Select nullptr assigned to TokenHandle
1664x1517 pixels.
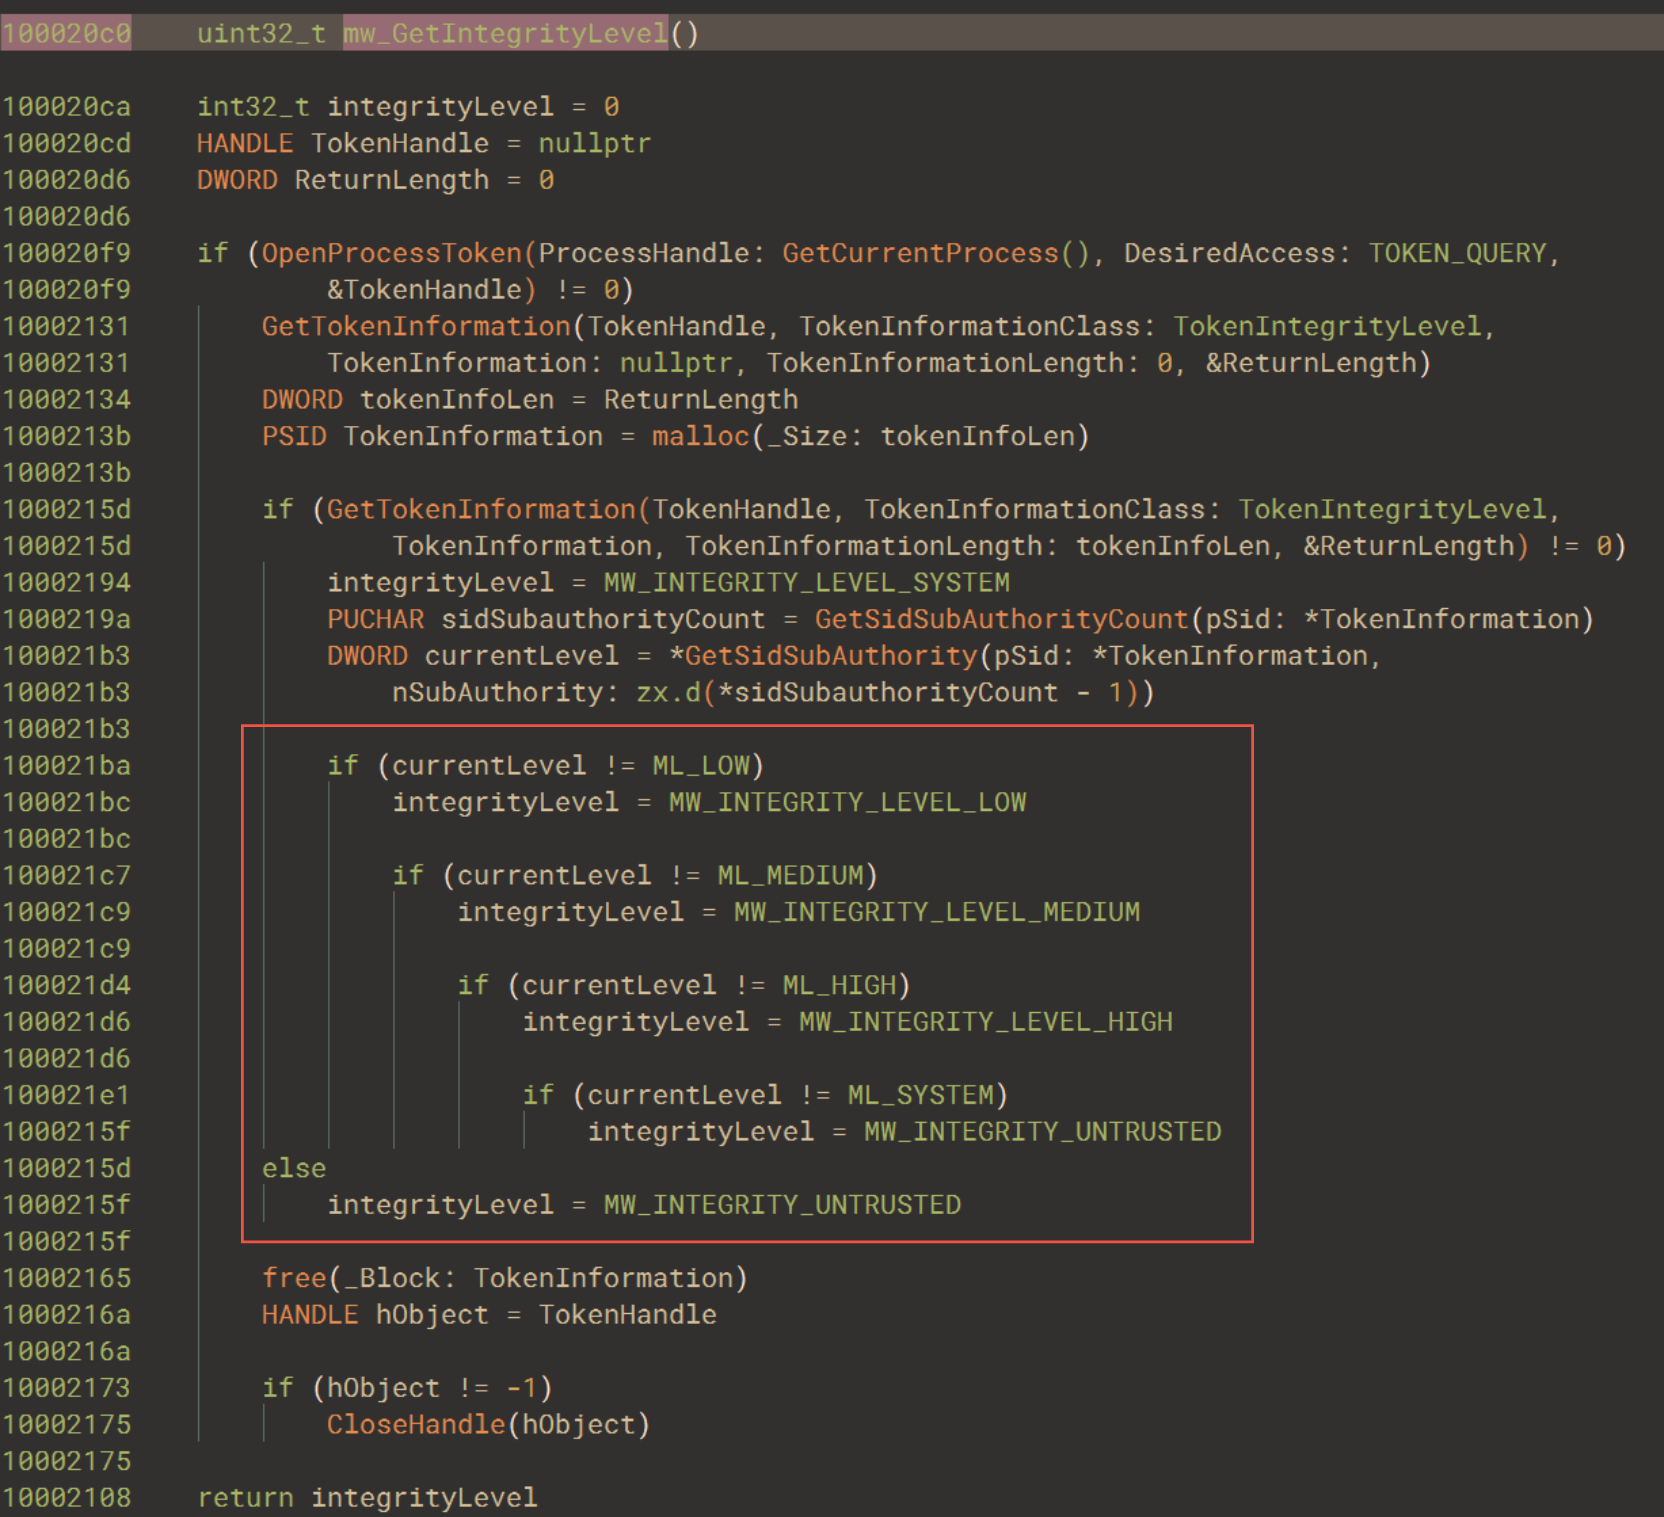click(595, 143)
